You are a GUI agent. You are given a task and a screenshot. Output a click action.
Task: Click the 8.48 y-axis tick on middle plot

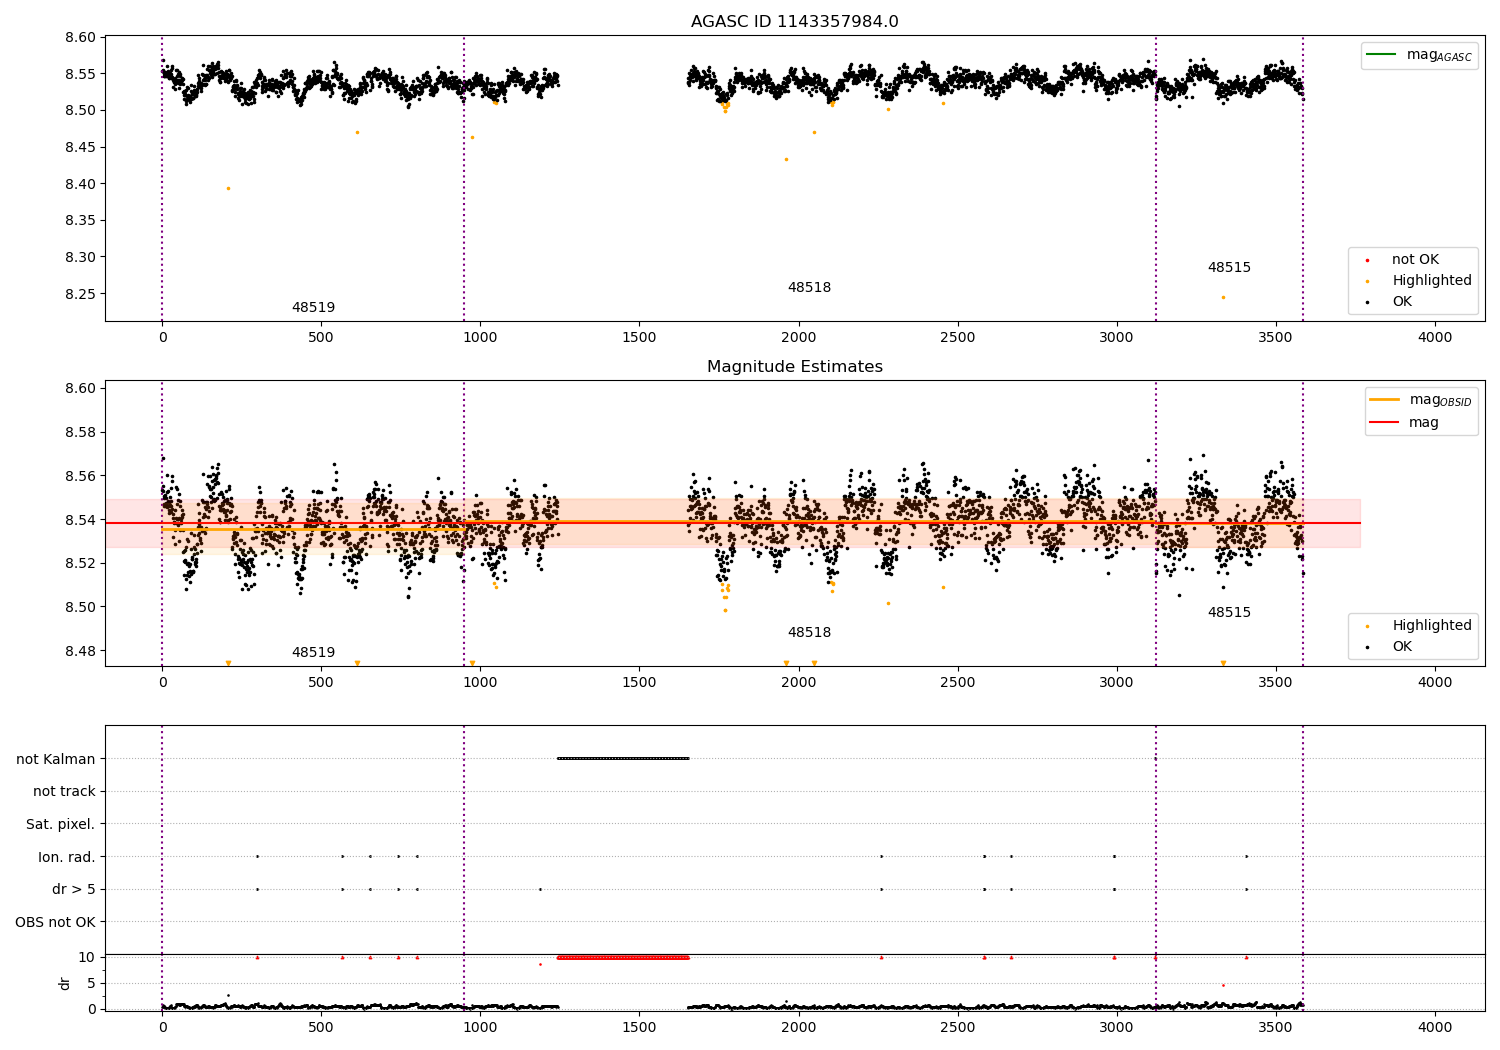click(79, 651)
